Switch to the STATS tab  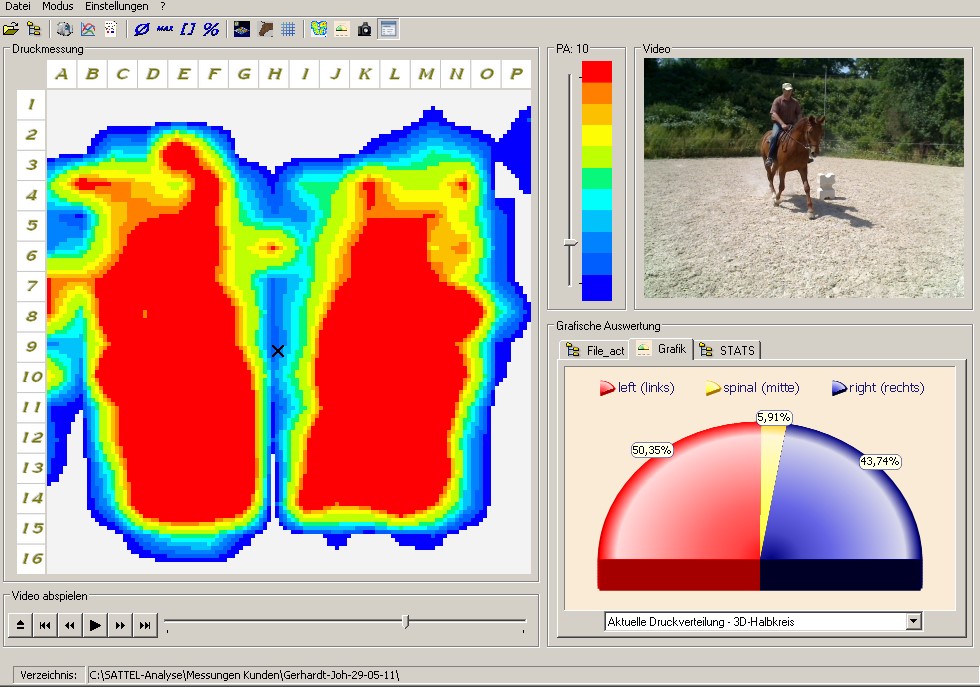(x=728, y=350)
